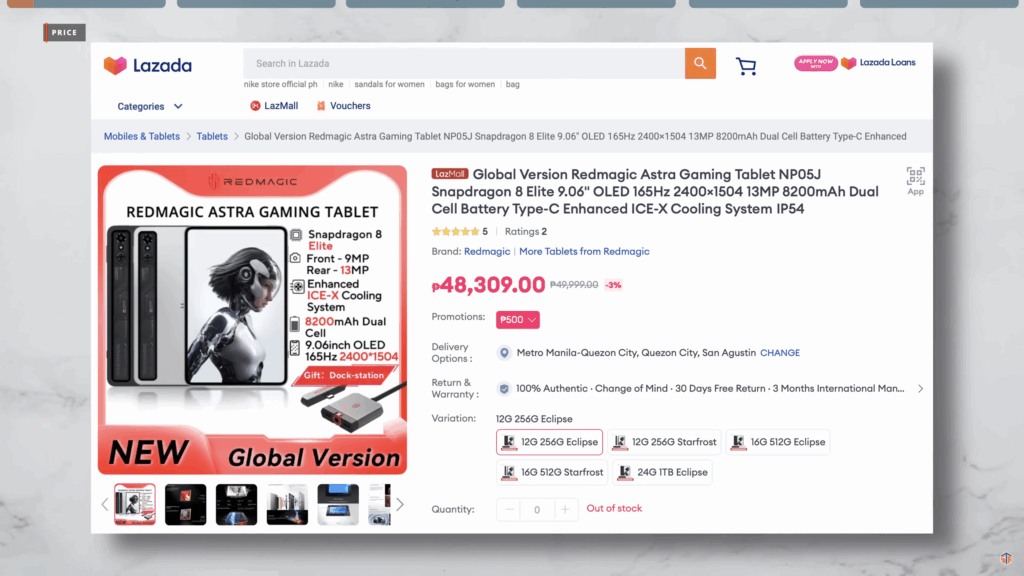Click CHANGE delivery location link
Viewport: 1024px width, 576px height.
[779, 353]
